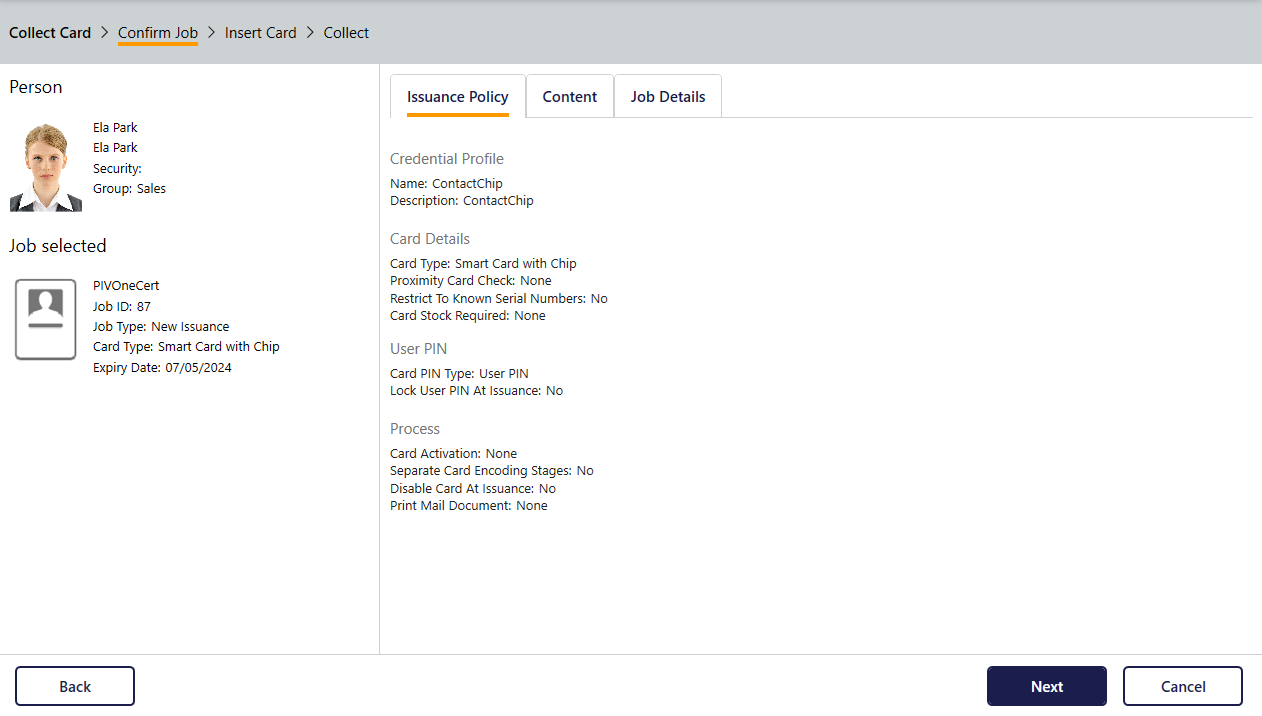Open the Content tab
Image resolution: width=1262 pixels, height=716 pixels.
coord(570,97)
